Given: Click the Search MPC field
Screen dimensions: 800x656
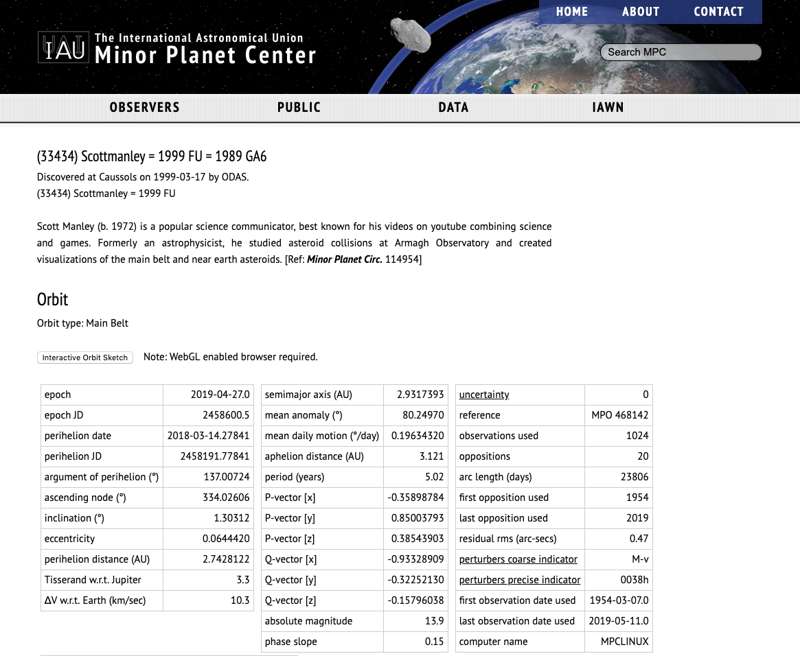Looking at the screenshot, I should 680,52.
